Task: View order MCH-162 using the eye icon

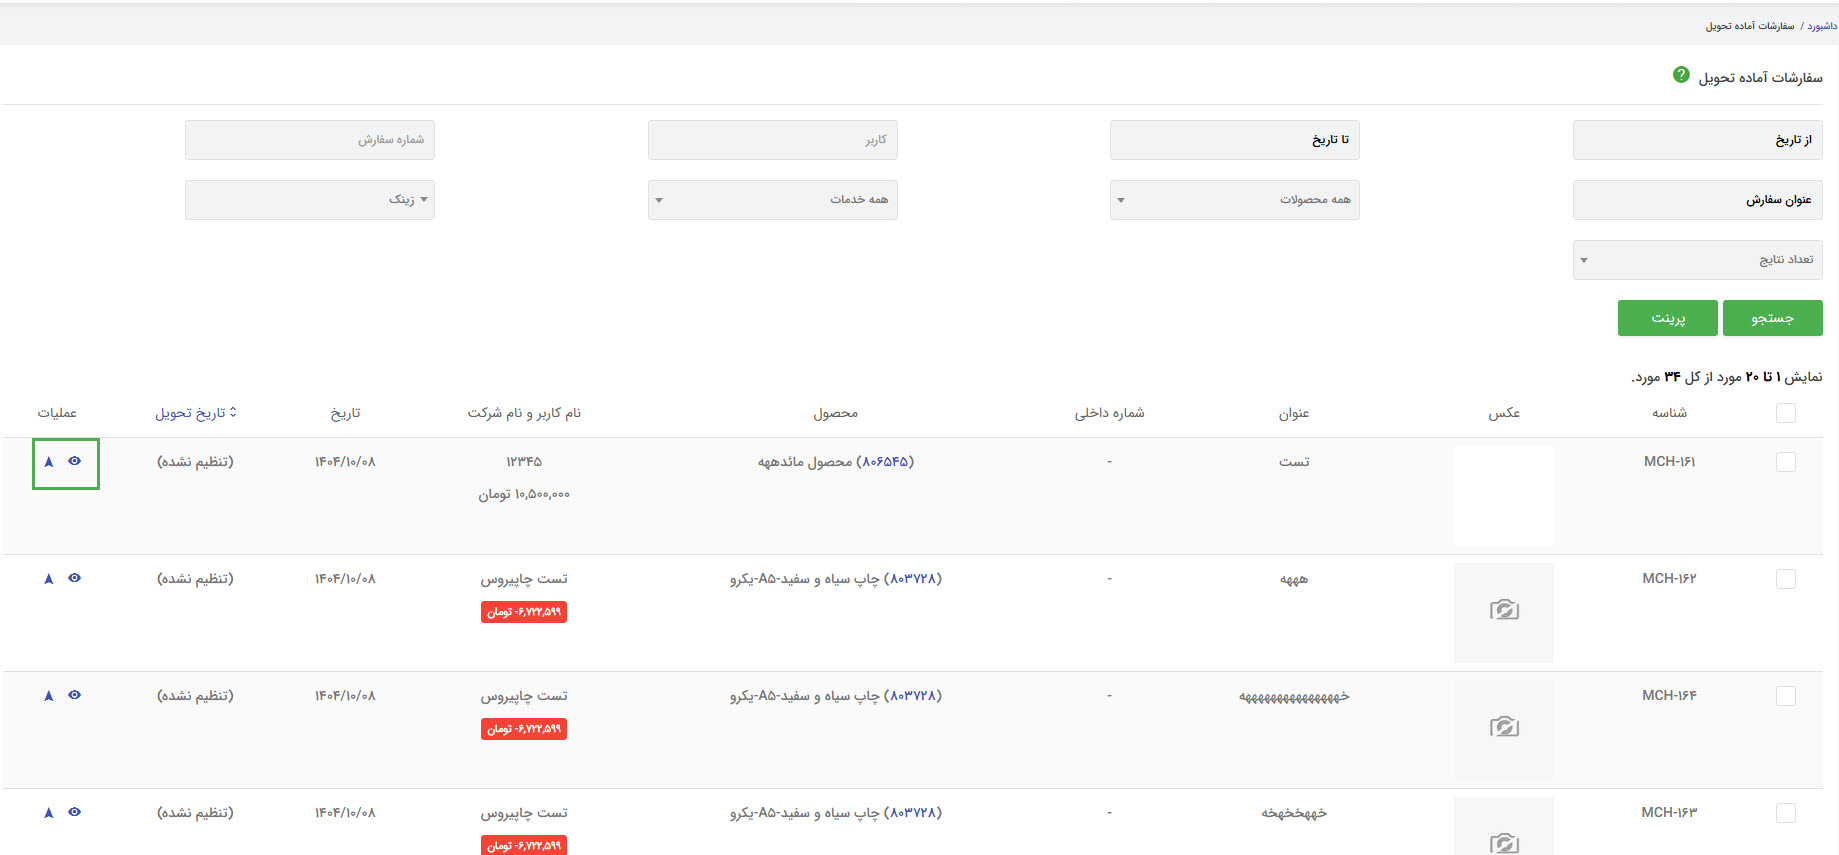Action: point(74,578)
